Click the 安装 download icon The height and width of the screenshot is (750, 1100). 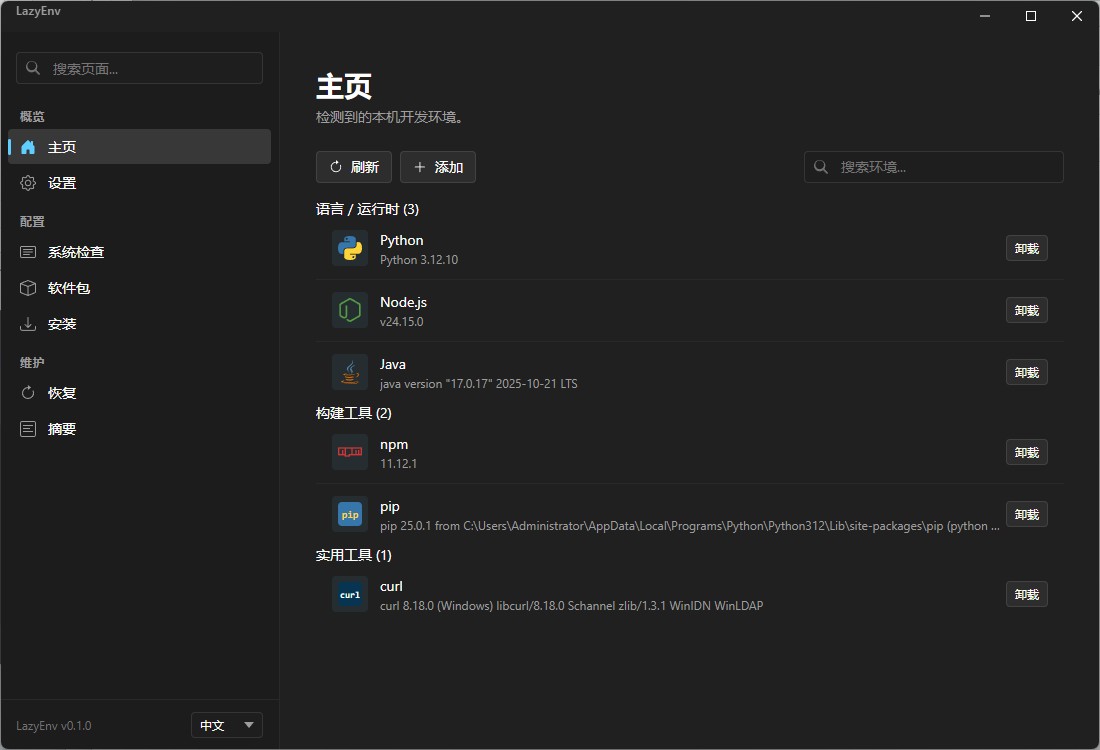(28, 324)
